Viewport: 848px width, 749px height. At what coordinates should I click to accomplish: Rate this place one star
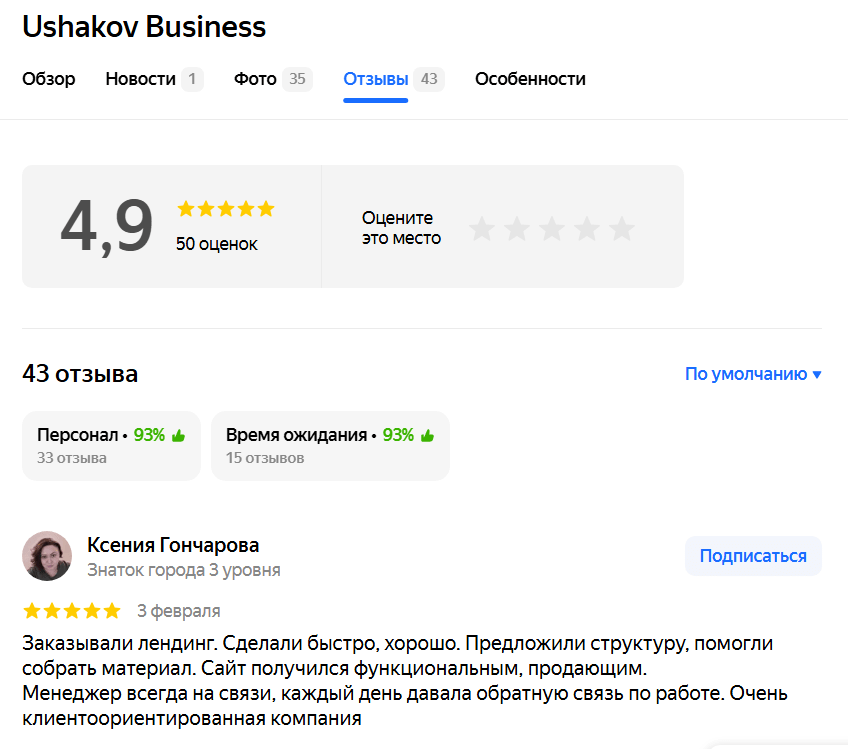pos(482,228)
